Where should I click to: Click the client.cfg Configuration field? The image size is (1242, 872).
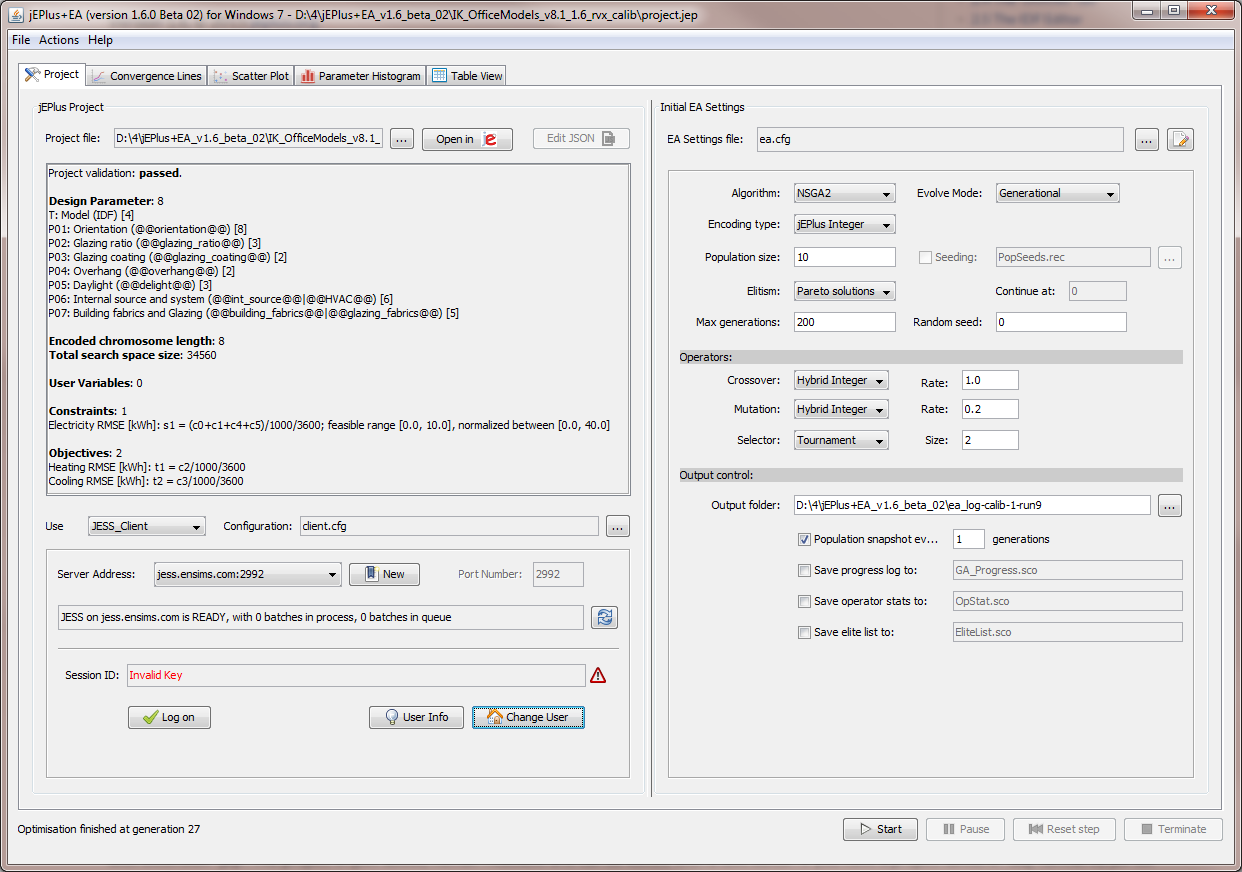click(449, 526)
